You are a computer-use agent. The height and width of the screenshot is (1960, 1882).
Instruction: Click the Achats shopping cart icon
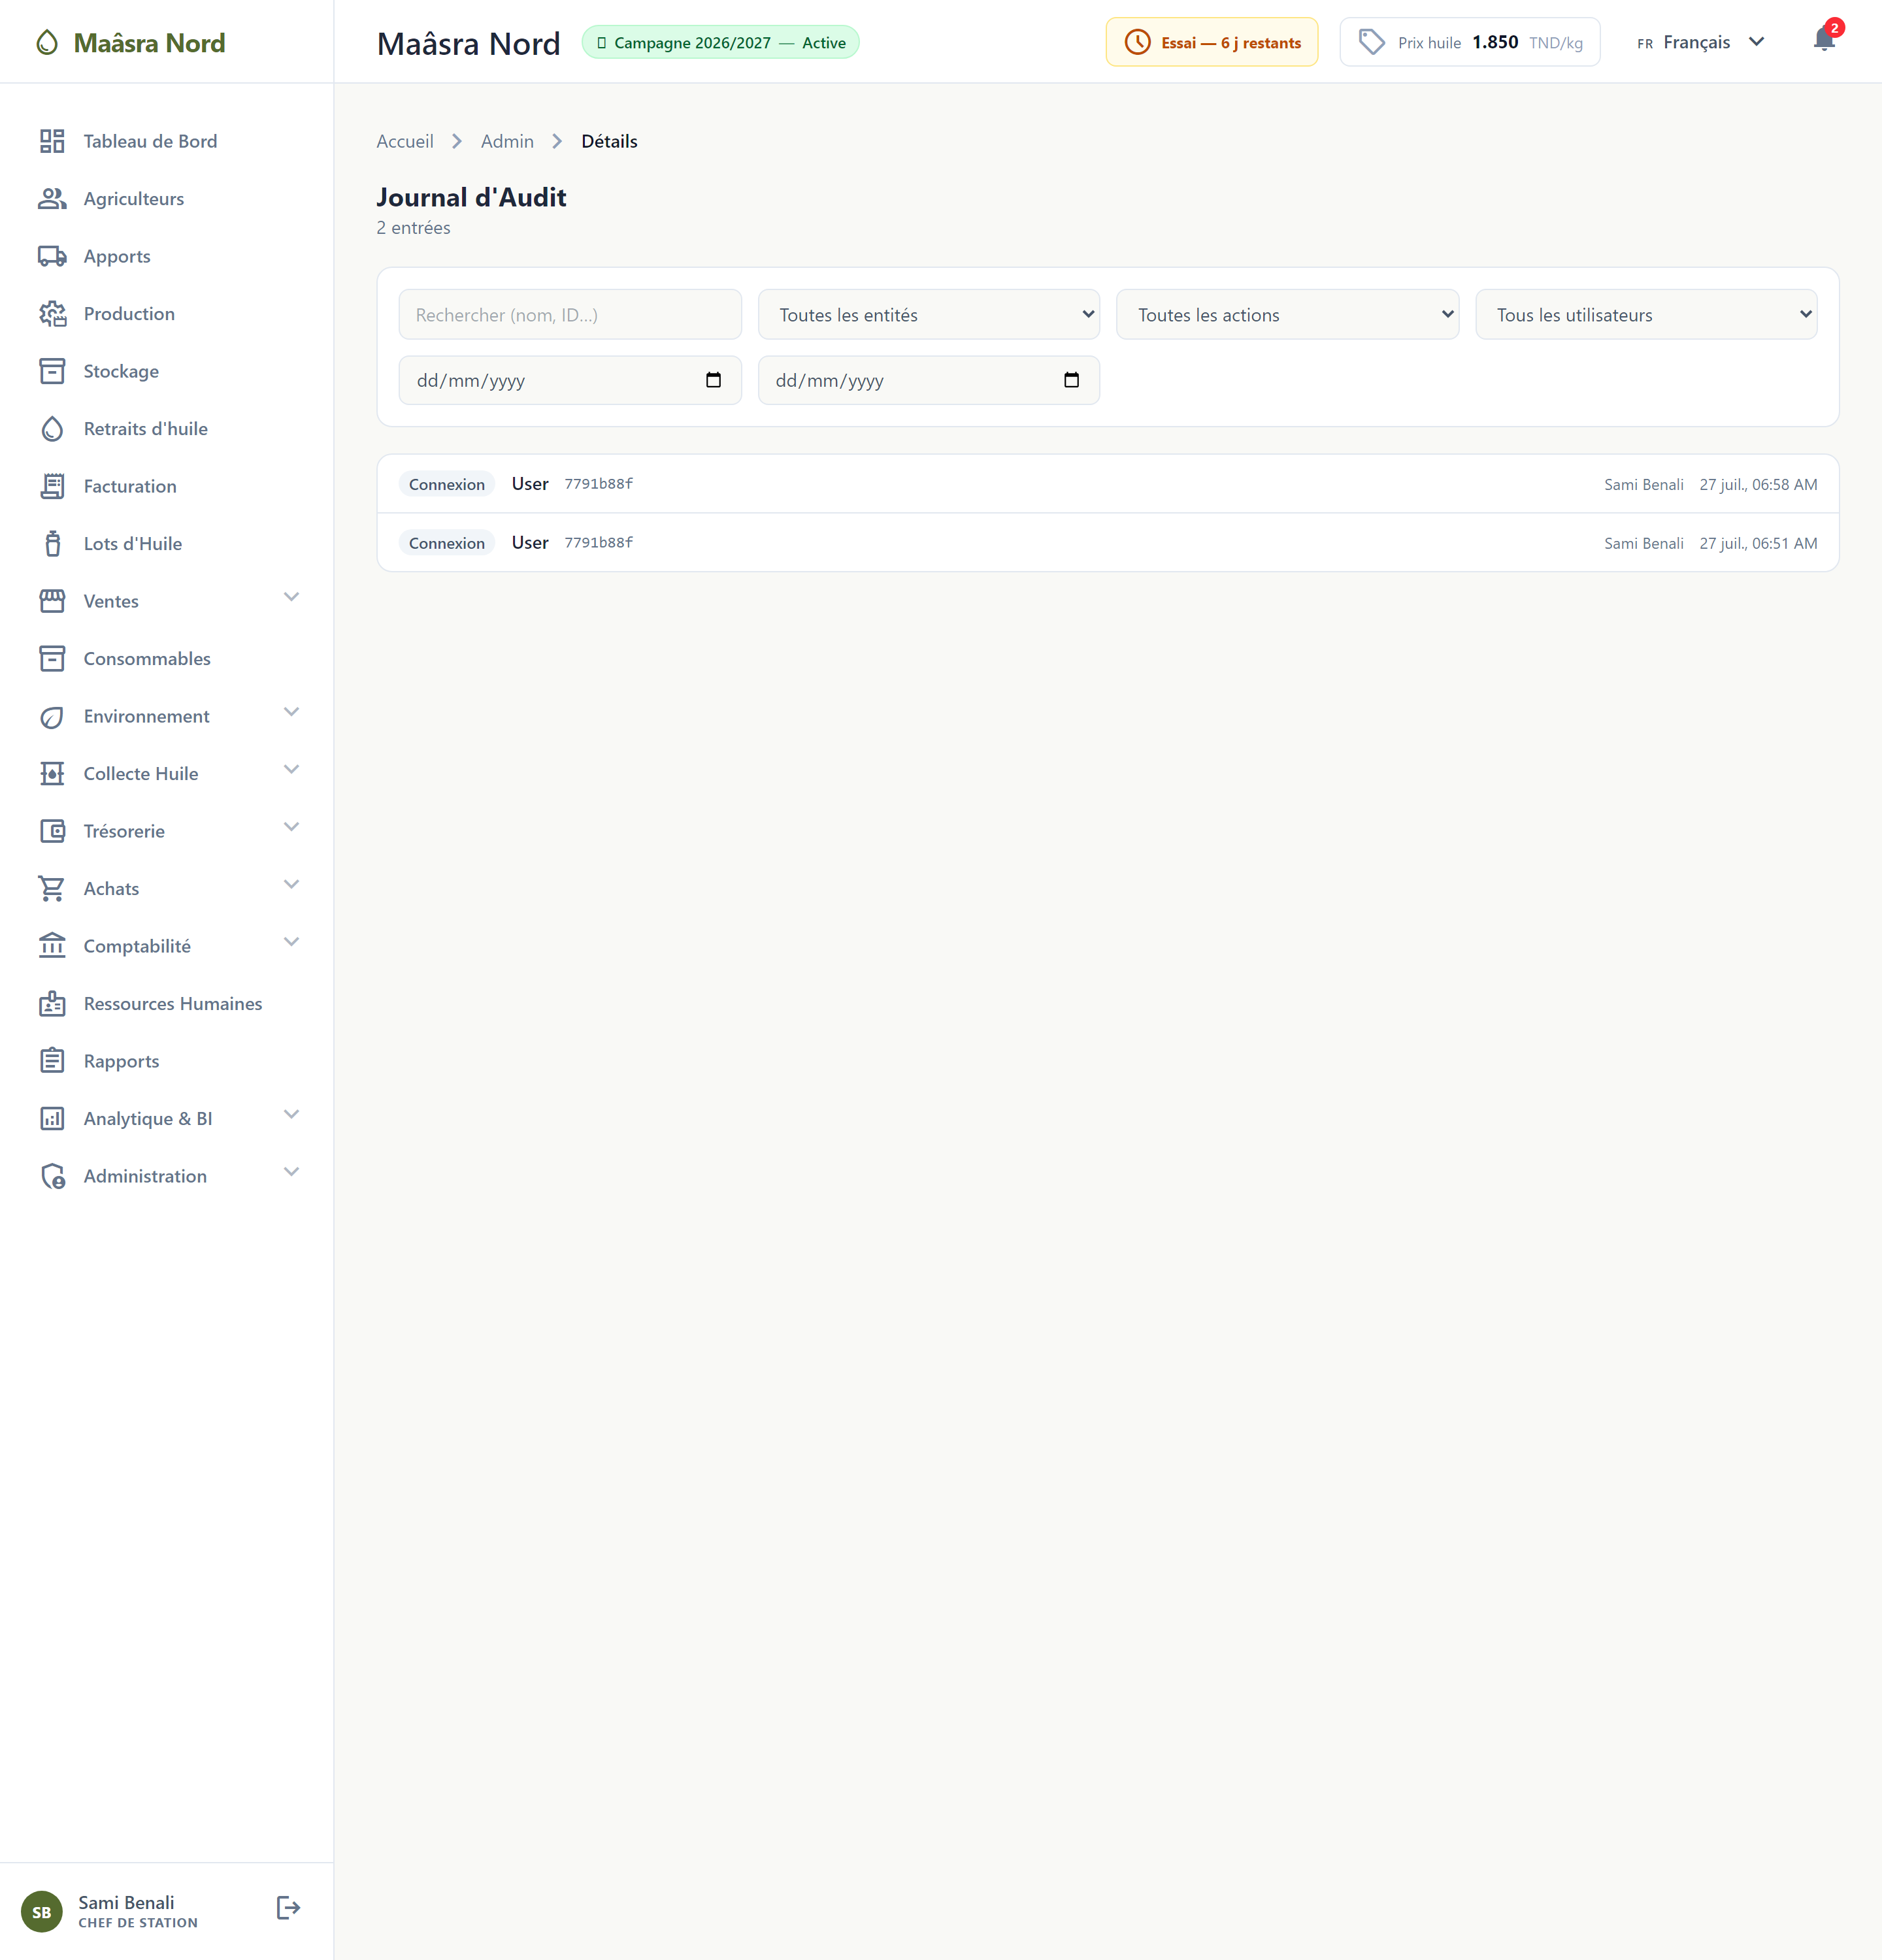[52, 889]
